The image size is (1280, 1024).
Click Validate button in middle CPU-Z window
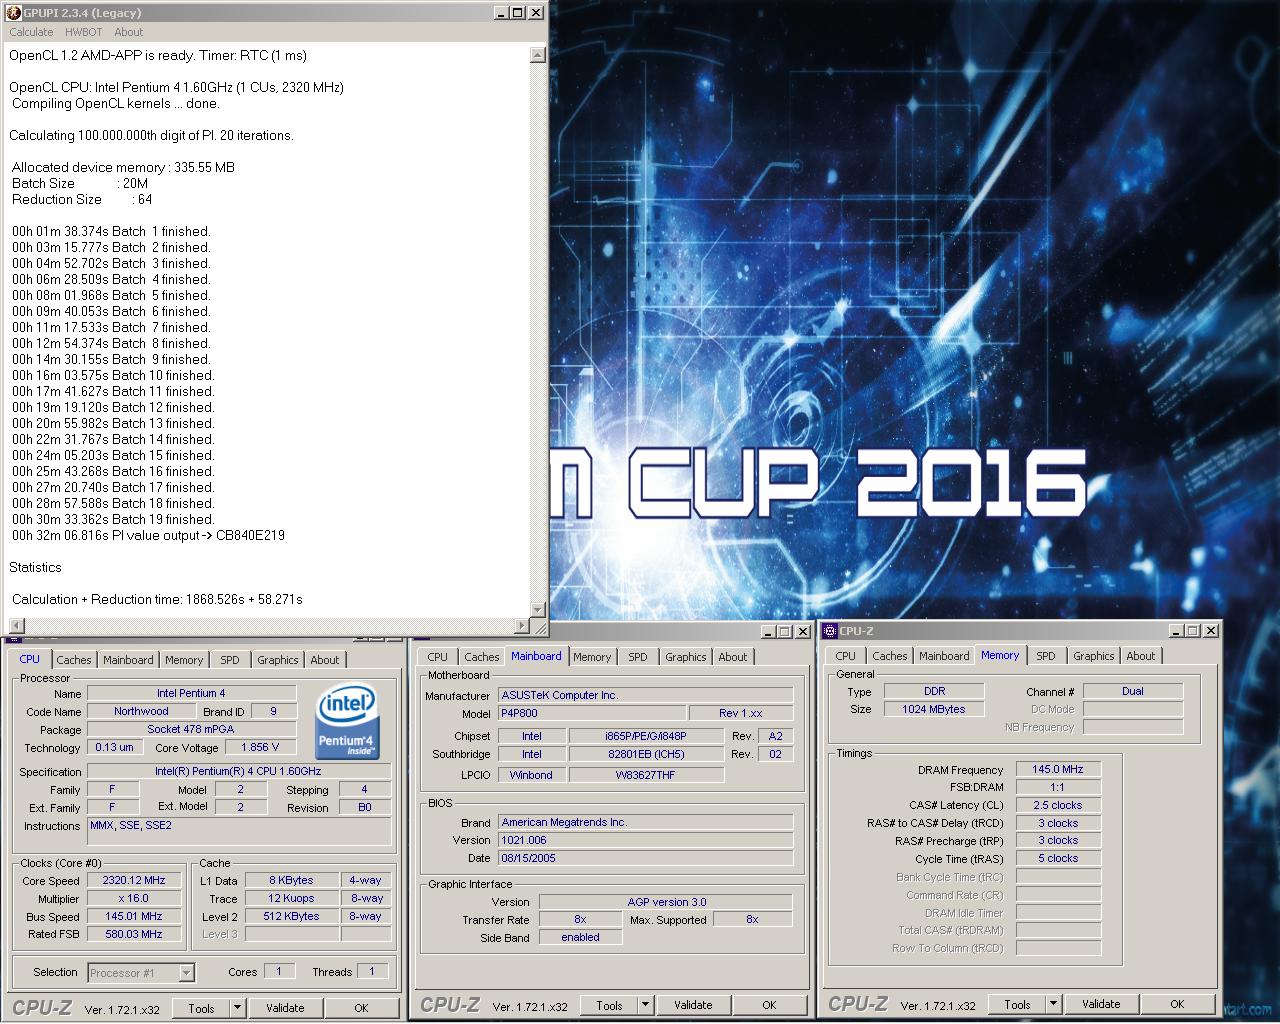pyautogui.click(x=693, y=1005)
